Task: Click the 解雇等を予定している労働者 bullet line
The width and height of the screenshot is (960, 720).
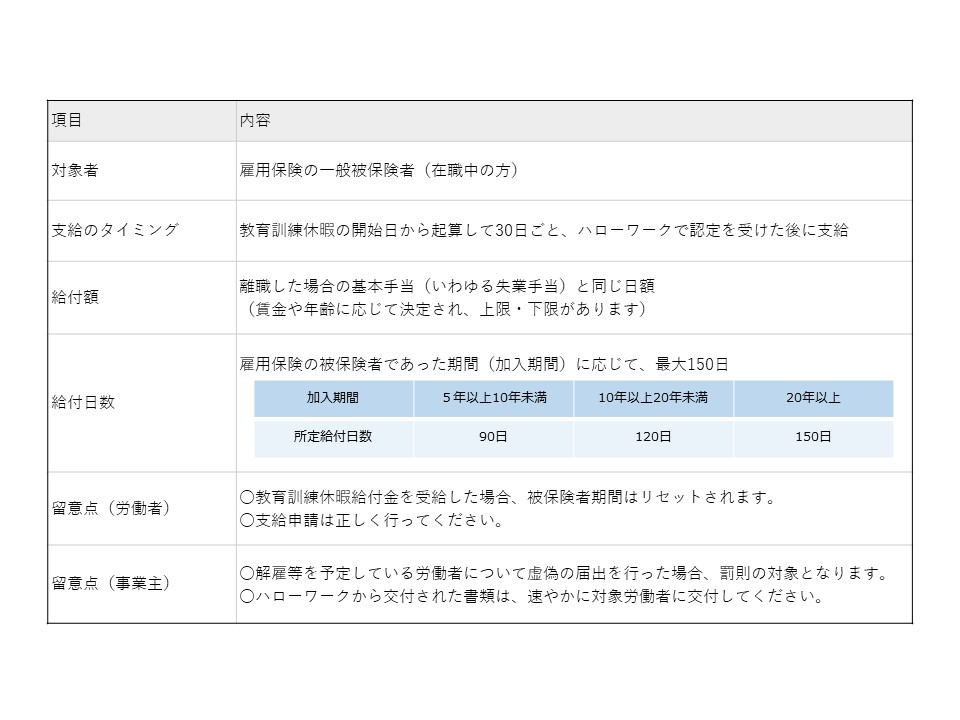Action: pyautogui.click(x=565, y=574)
